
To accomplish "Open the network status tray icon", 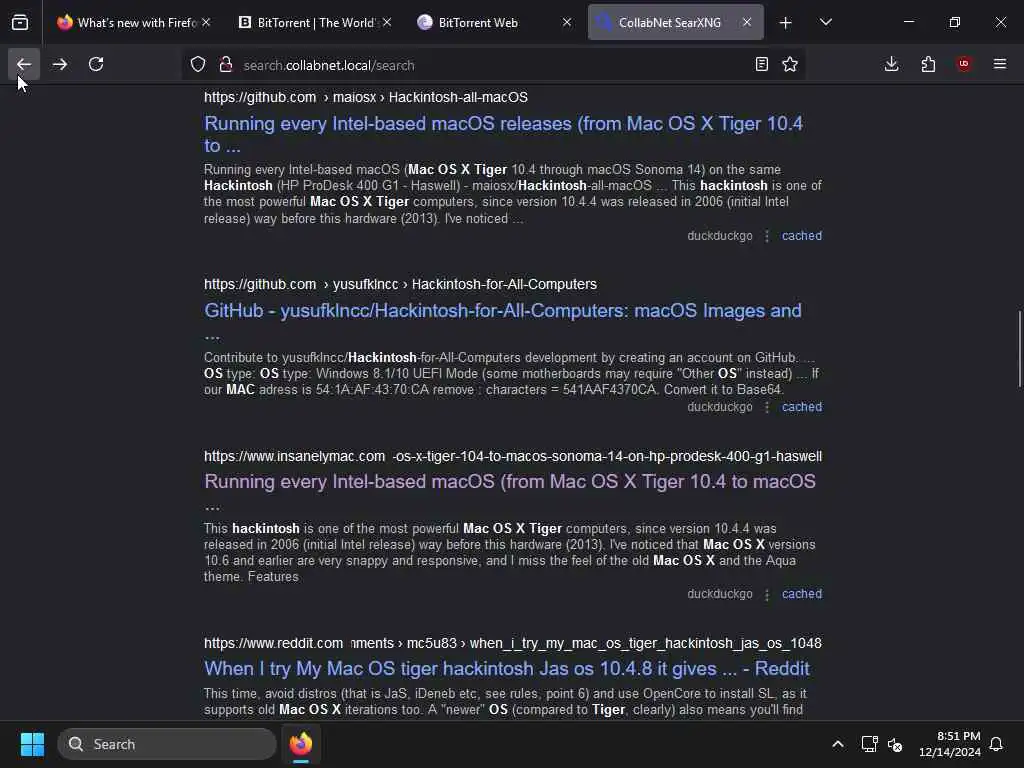I will pyautogui.click(x=869, y=744).
